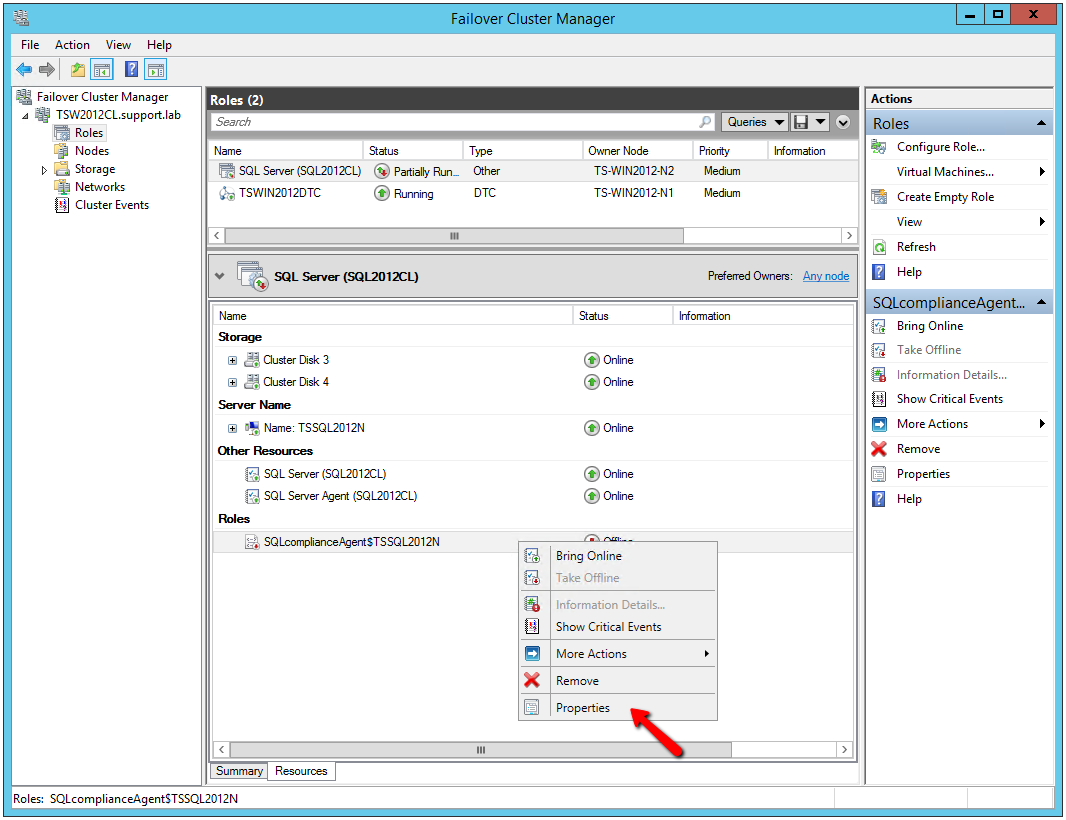Collapse the SQLcomplianceAgent section in Actions pane

[x=1041, y=302]
